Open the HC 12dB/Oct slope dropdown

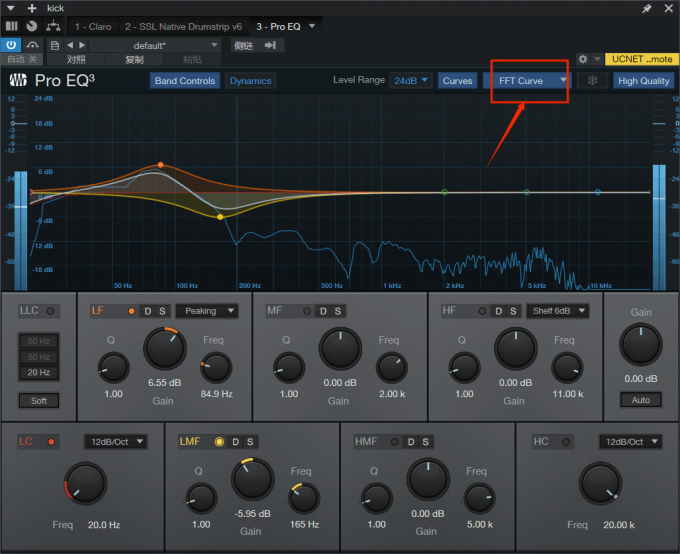pyautogui.click(x=631, y=442)
